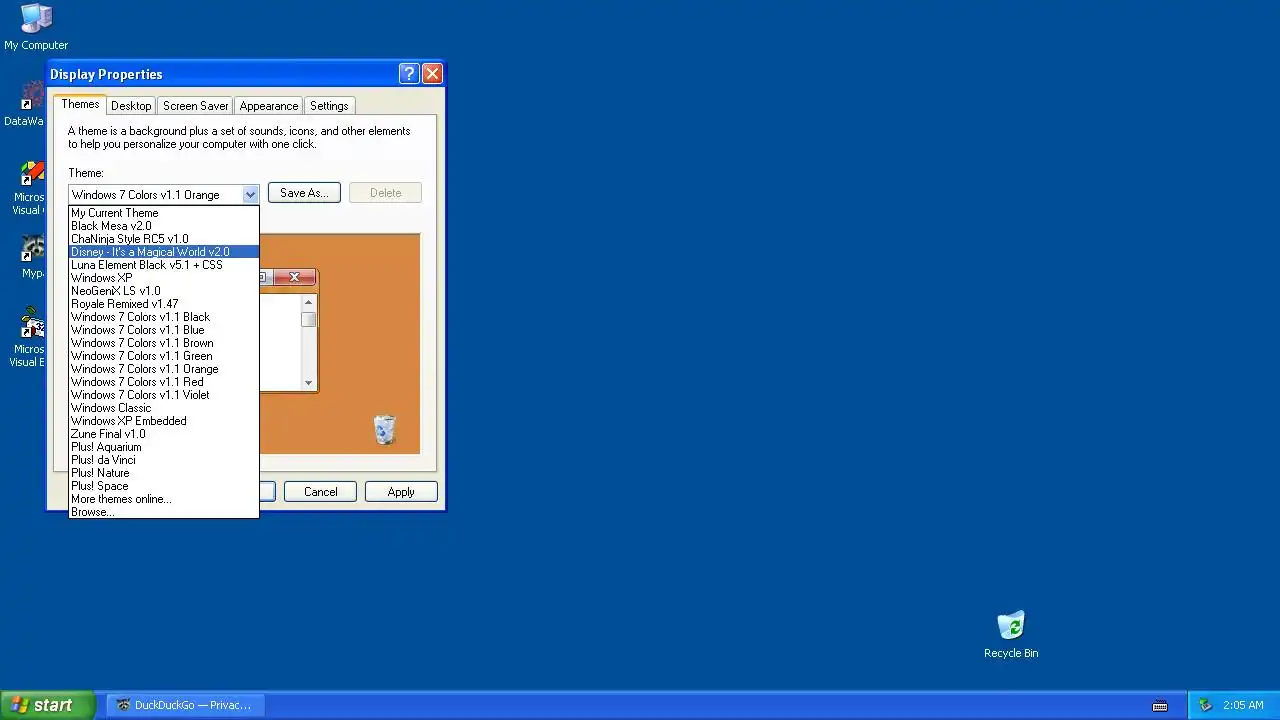Click the Cancel button
Viewport: 1280px width, 720px height.
point(321,492)
